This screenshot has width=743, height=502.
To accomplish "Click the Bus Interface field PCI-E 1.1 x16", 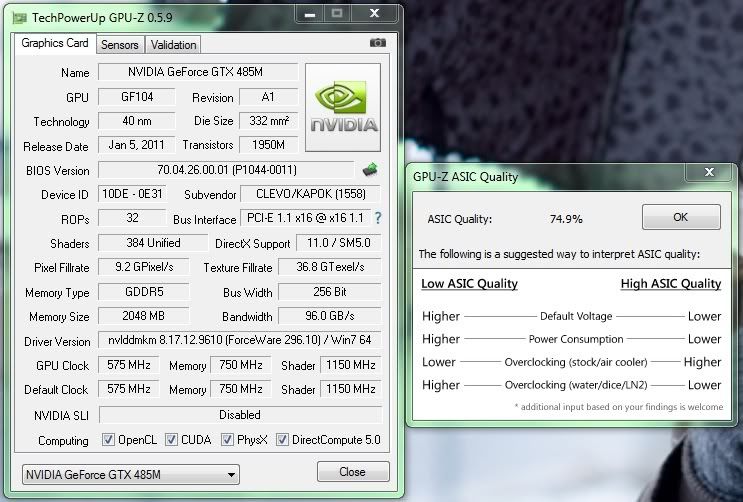I will point(306,218).
